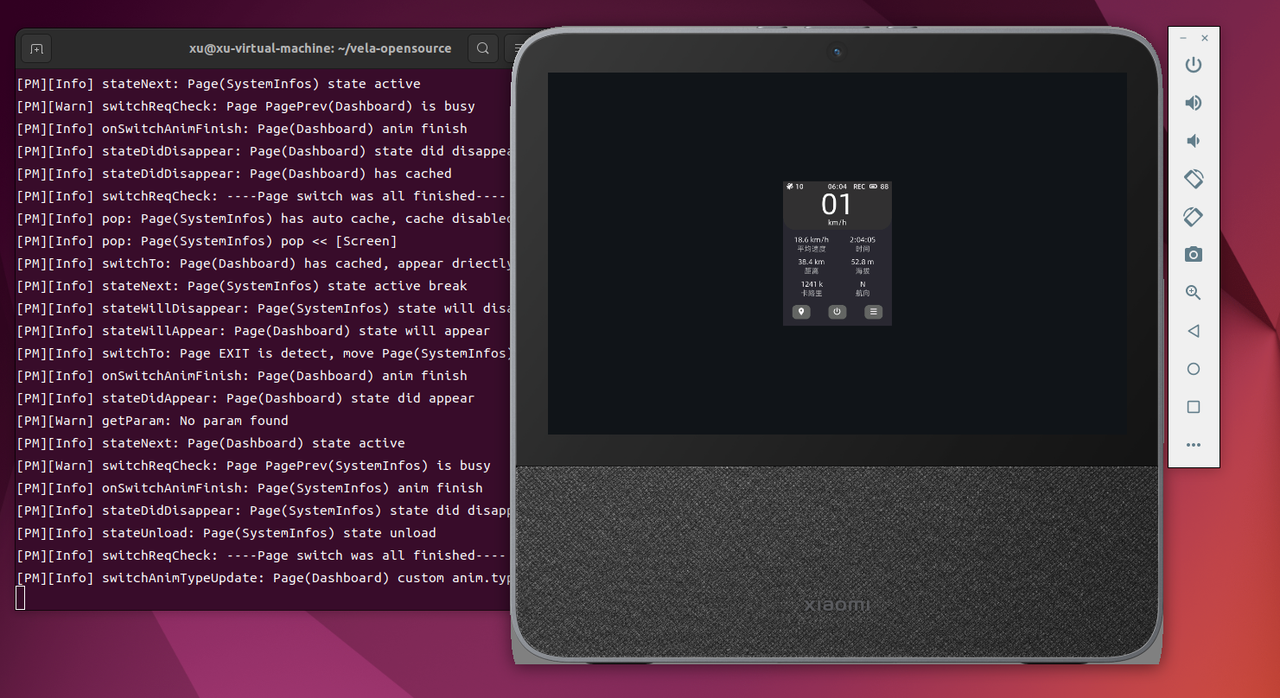Click the emulator power button

click(1193, 65)
